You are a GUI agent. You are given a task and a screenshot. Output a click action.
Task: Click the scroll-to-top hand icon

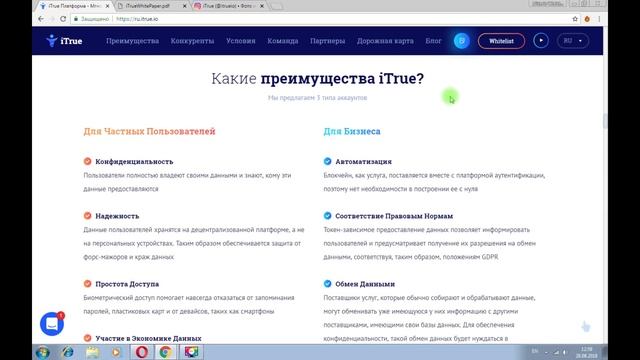(x=586, y=327)
